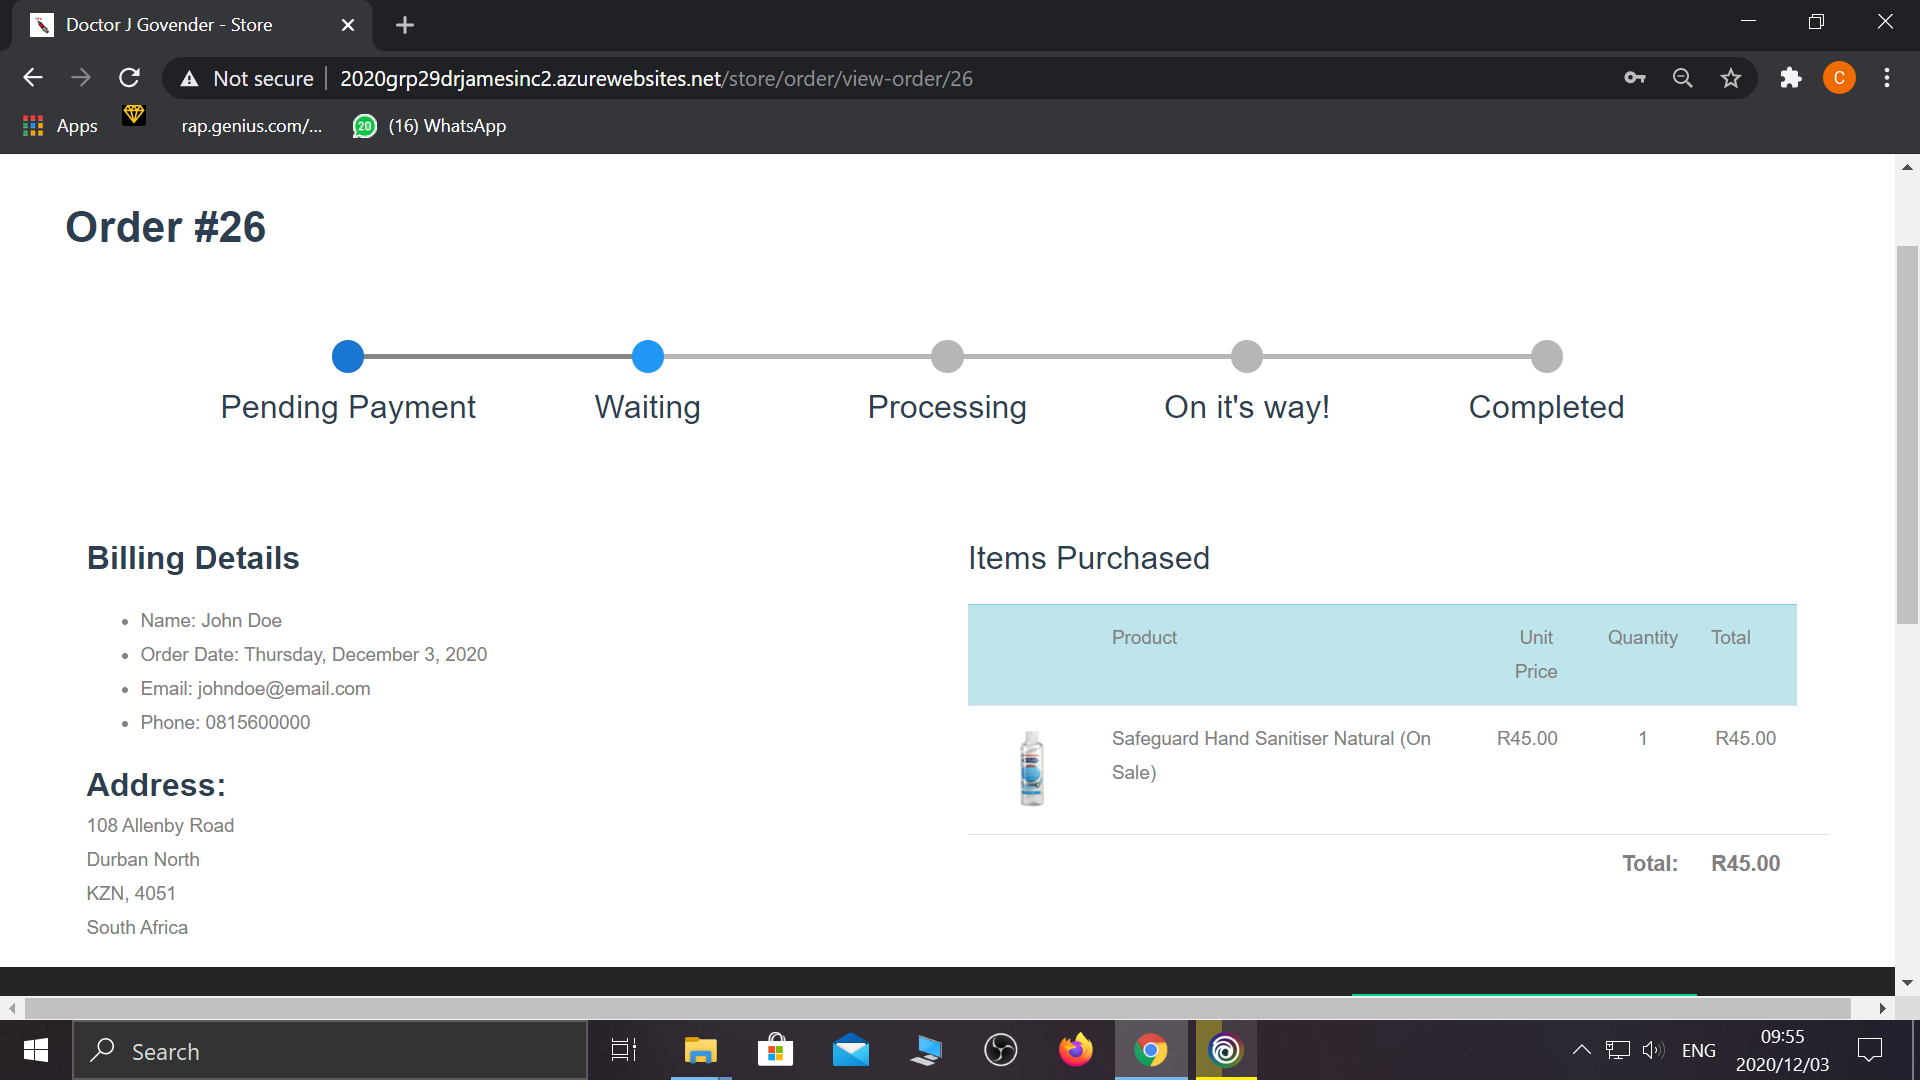Close the Doctor J Govender tab
This screenshot has width=1920, height=1080.
pos(348,25)
